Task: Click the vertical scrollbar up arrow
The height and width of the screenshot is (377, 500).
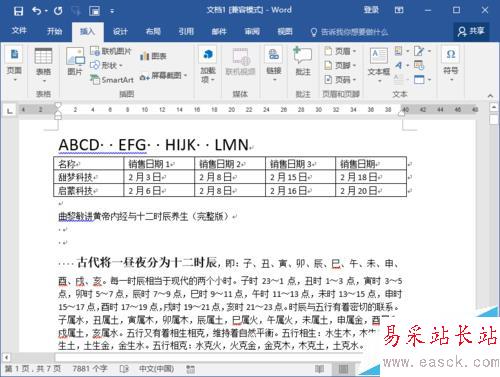Action: 494,107
